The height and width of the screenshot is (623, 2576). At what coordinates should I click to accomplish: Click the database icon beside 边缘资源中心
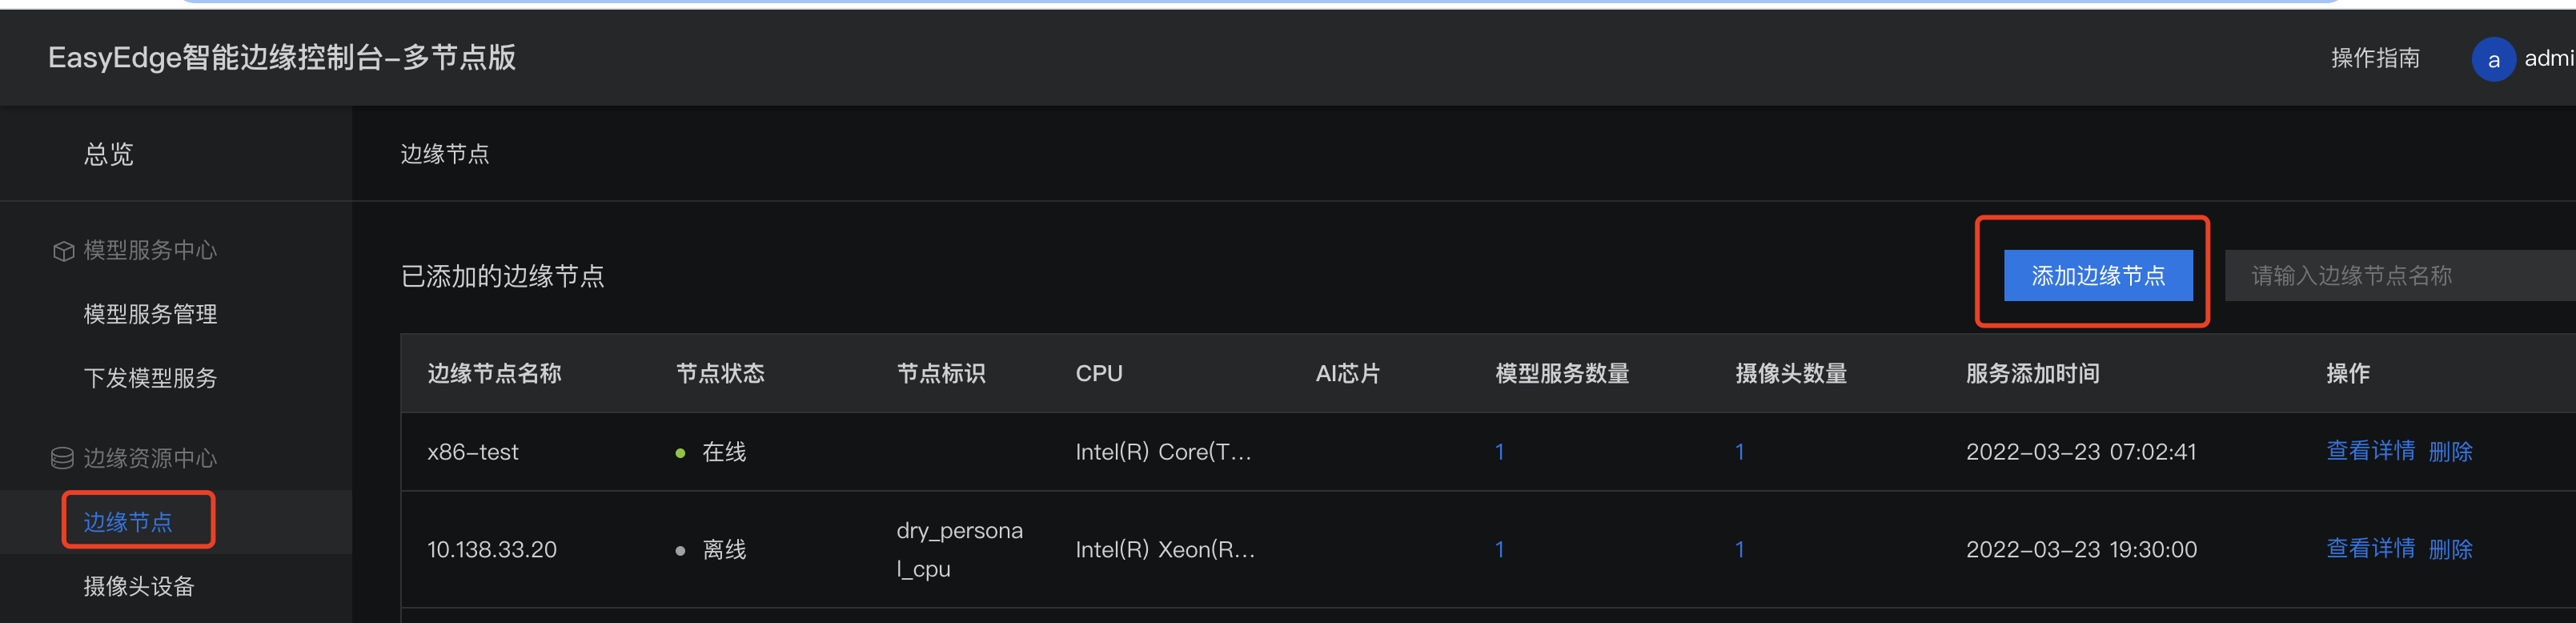coord(62,458)
